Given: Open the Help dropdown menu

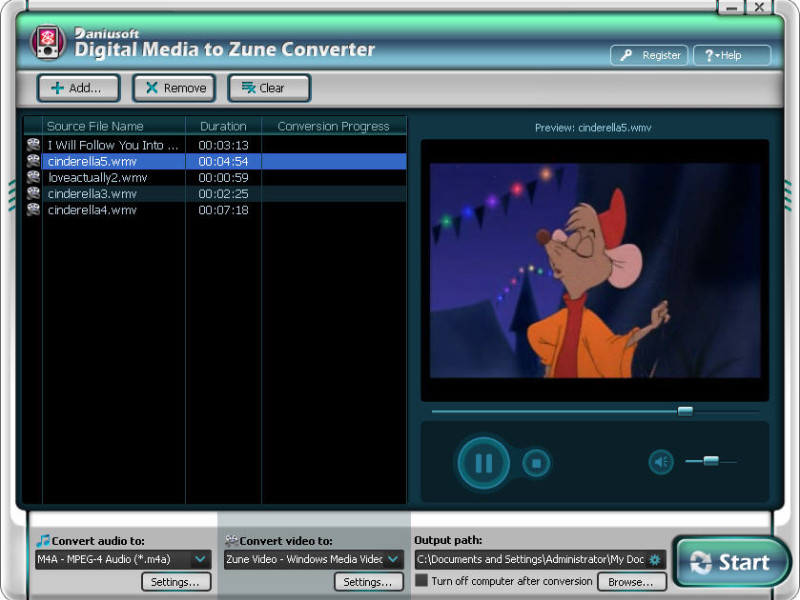Looking at the screenshot, I should [732, 55].
